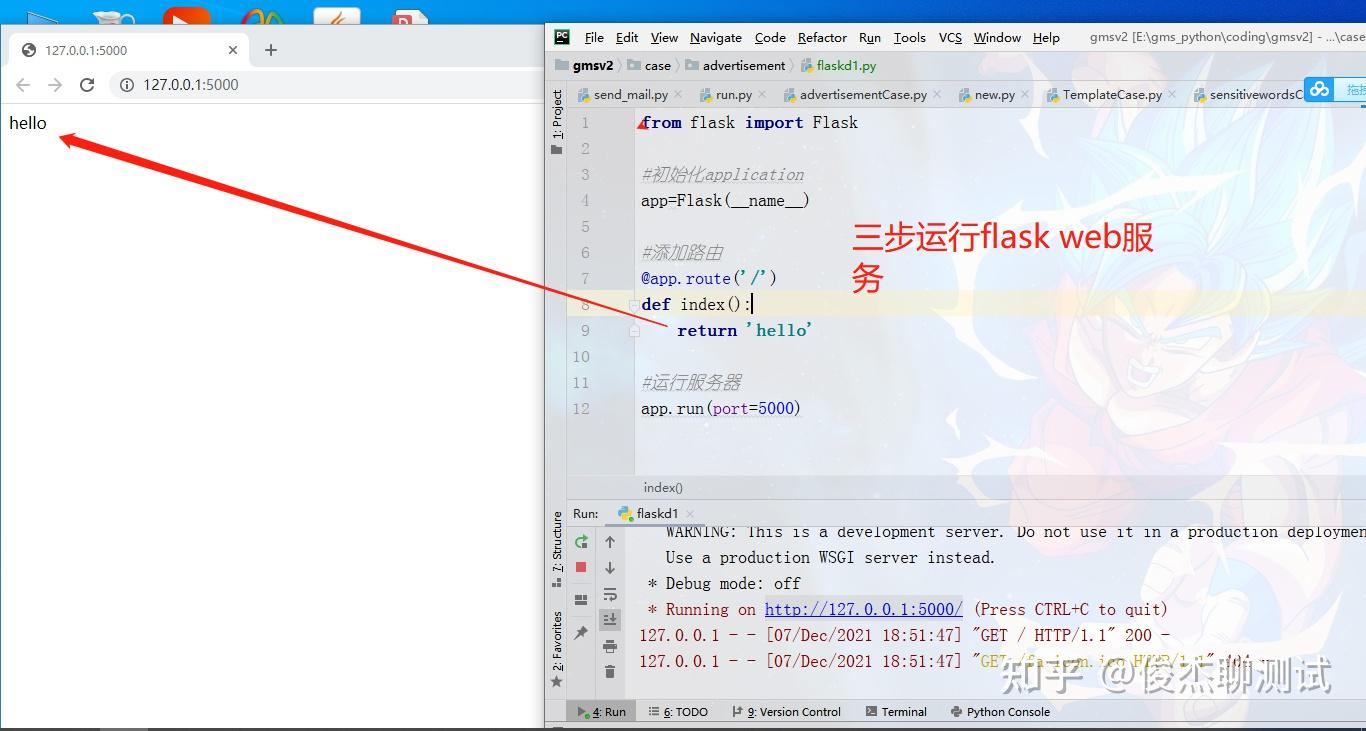The width and height of the screenshot is (1366, 731).
Task: Close the flaskd1 run tab
Action: tap(690, 514)
